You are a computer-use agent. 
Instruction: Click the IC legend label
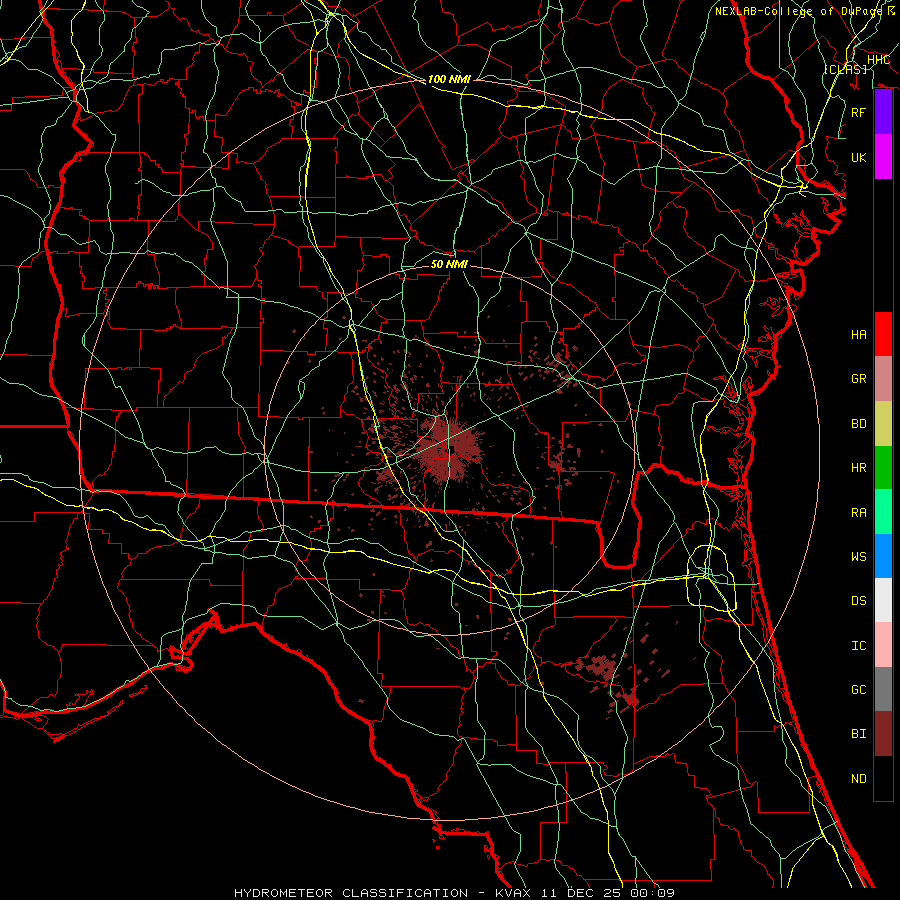tap(859, 646)
